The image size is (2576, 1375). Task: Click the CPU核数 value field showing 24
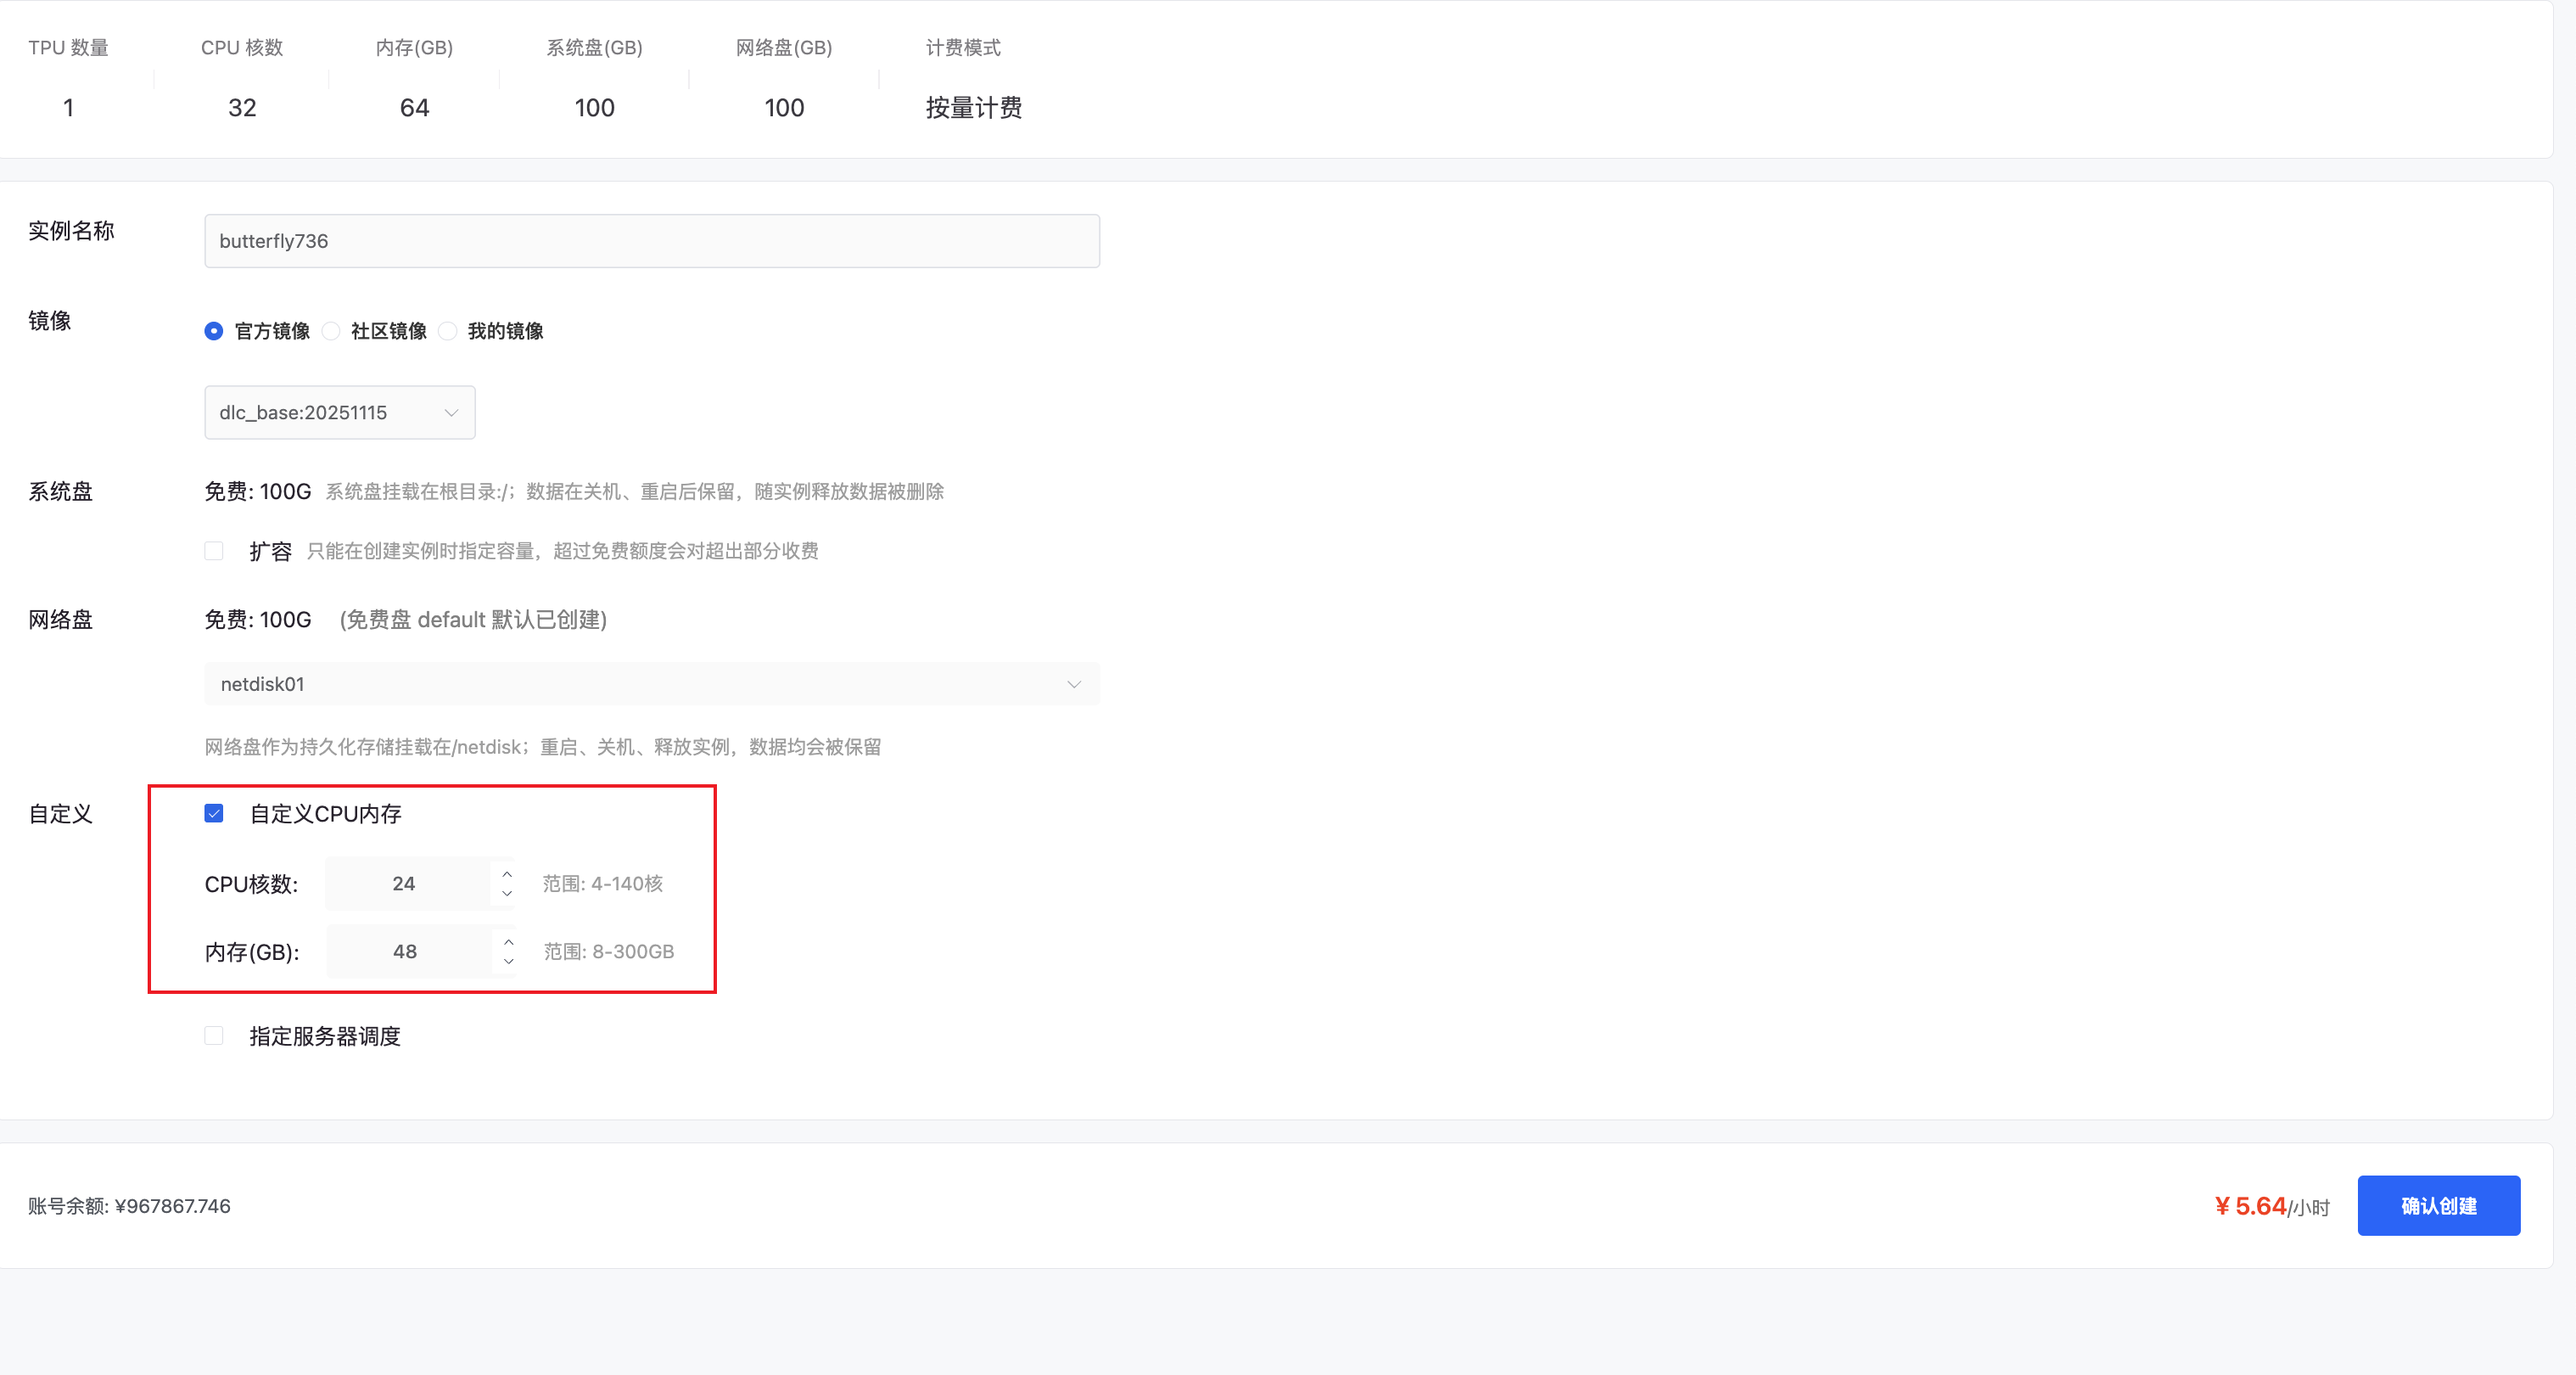coord(405,883)
